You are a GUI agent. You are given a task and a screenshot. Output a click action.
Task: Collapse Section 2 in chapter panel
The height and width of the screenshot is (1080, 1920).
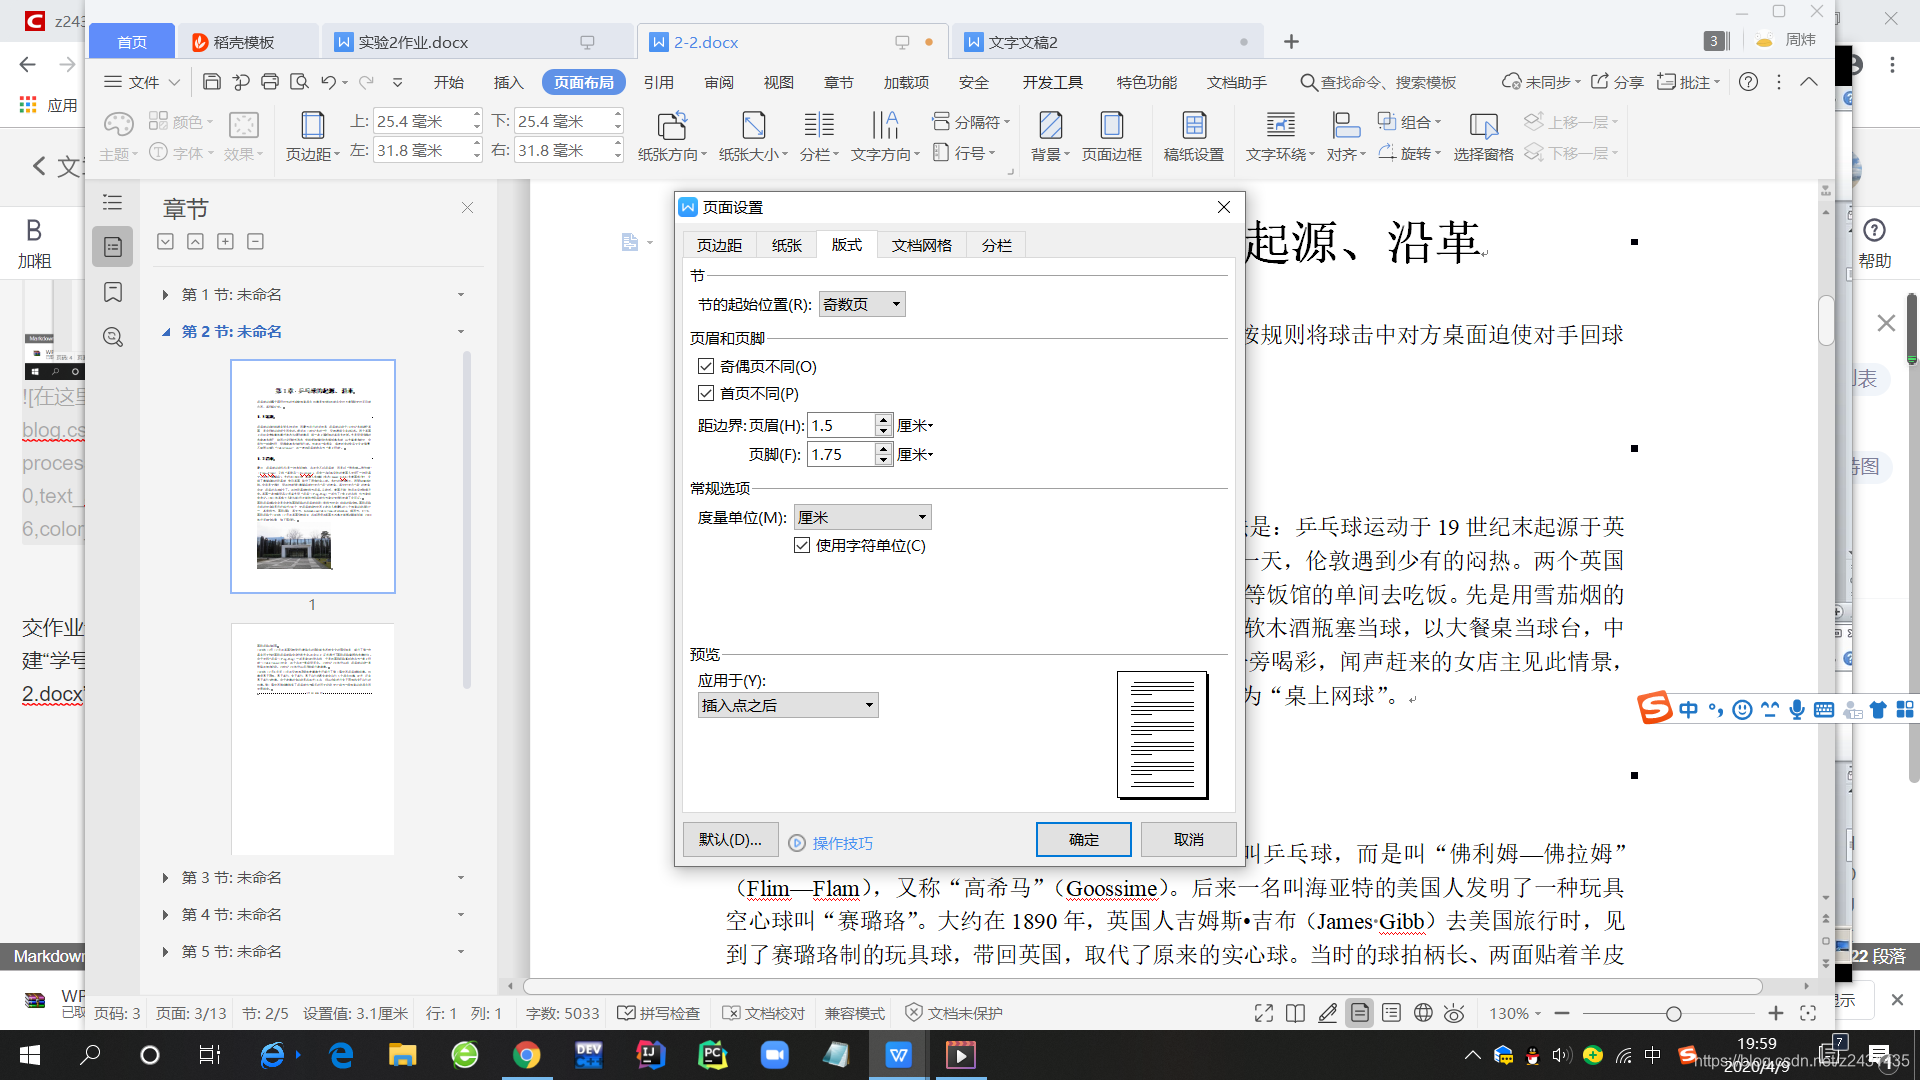click(165, 332)
